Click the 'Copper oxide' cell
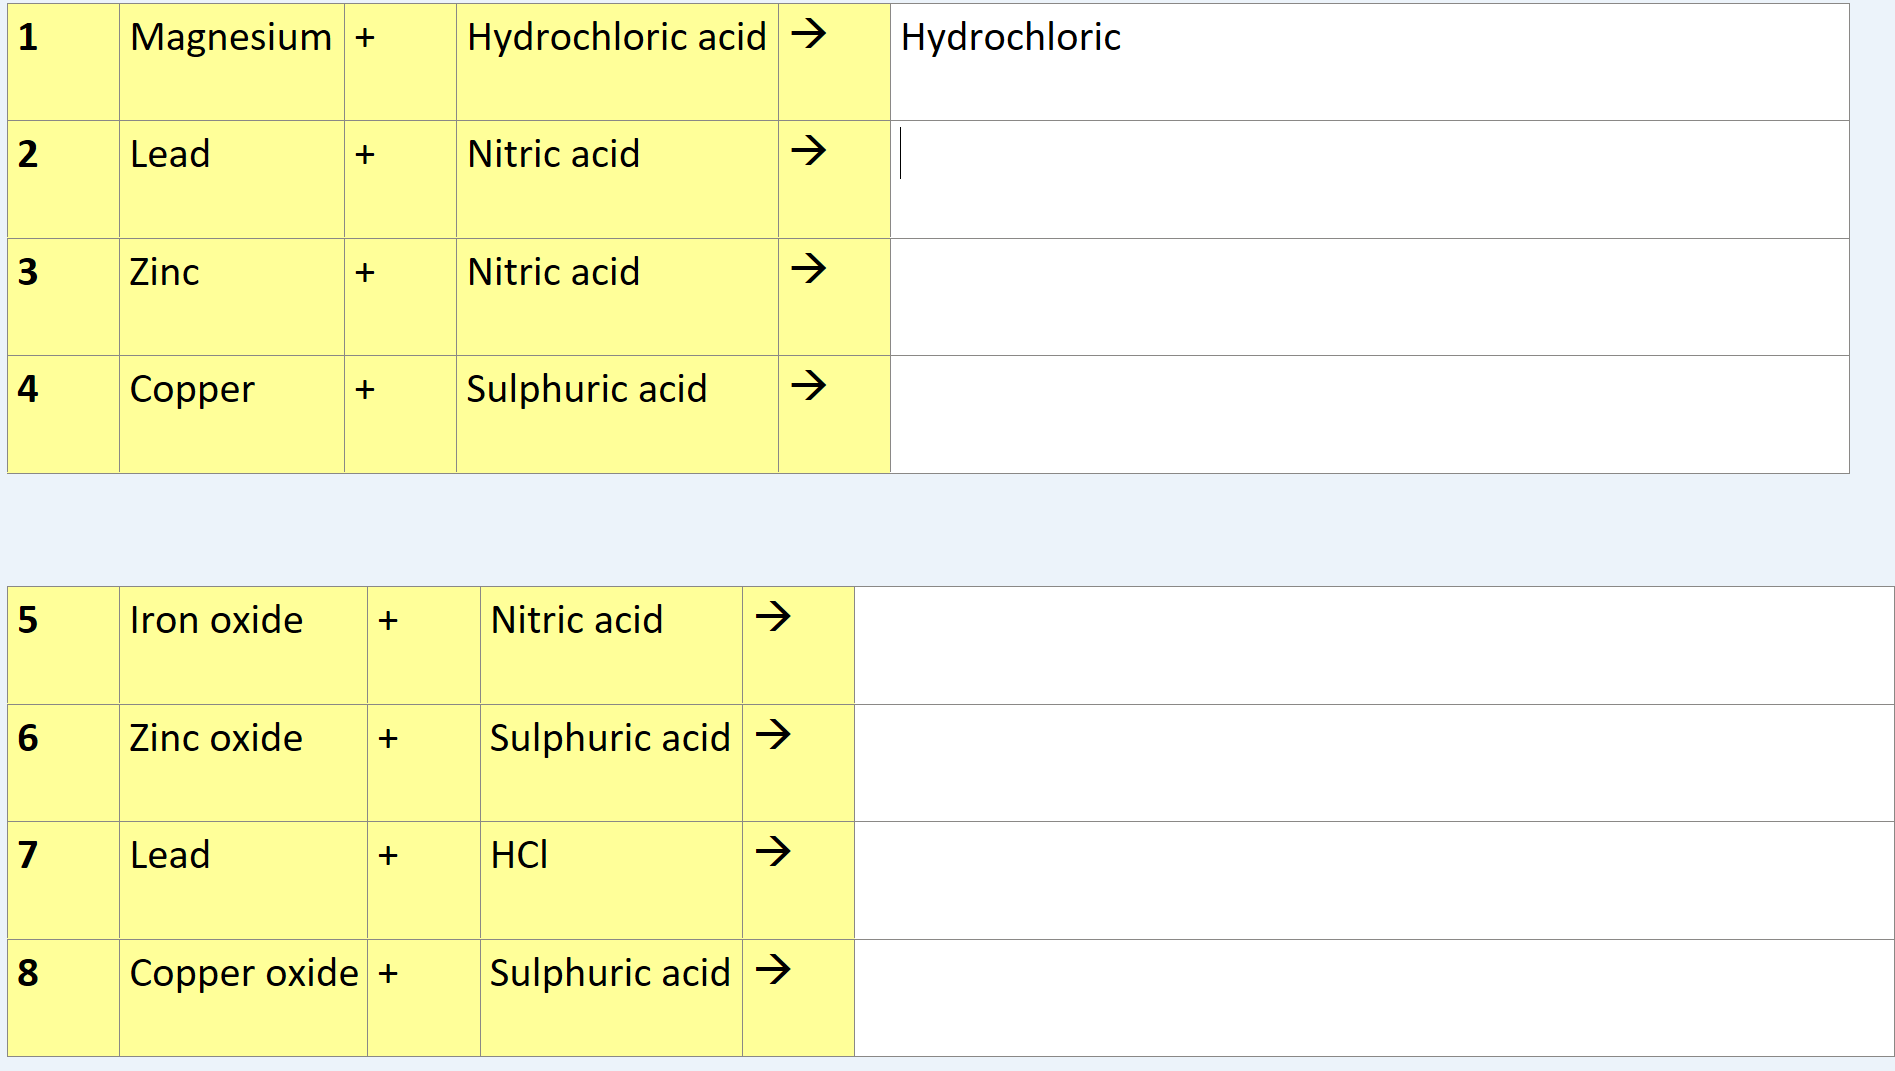Viewport: 1895px width, 1071px height. [x=243, y=998]
